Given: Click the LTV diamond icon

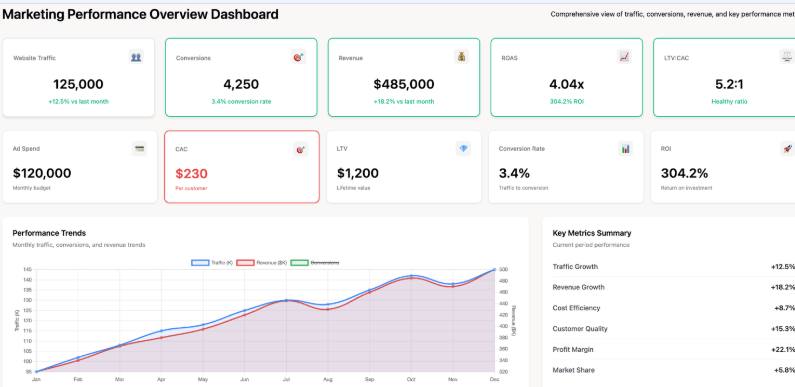Looking at the screenshot, I should [463, 149].
